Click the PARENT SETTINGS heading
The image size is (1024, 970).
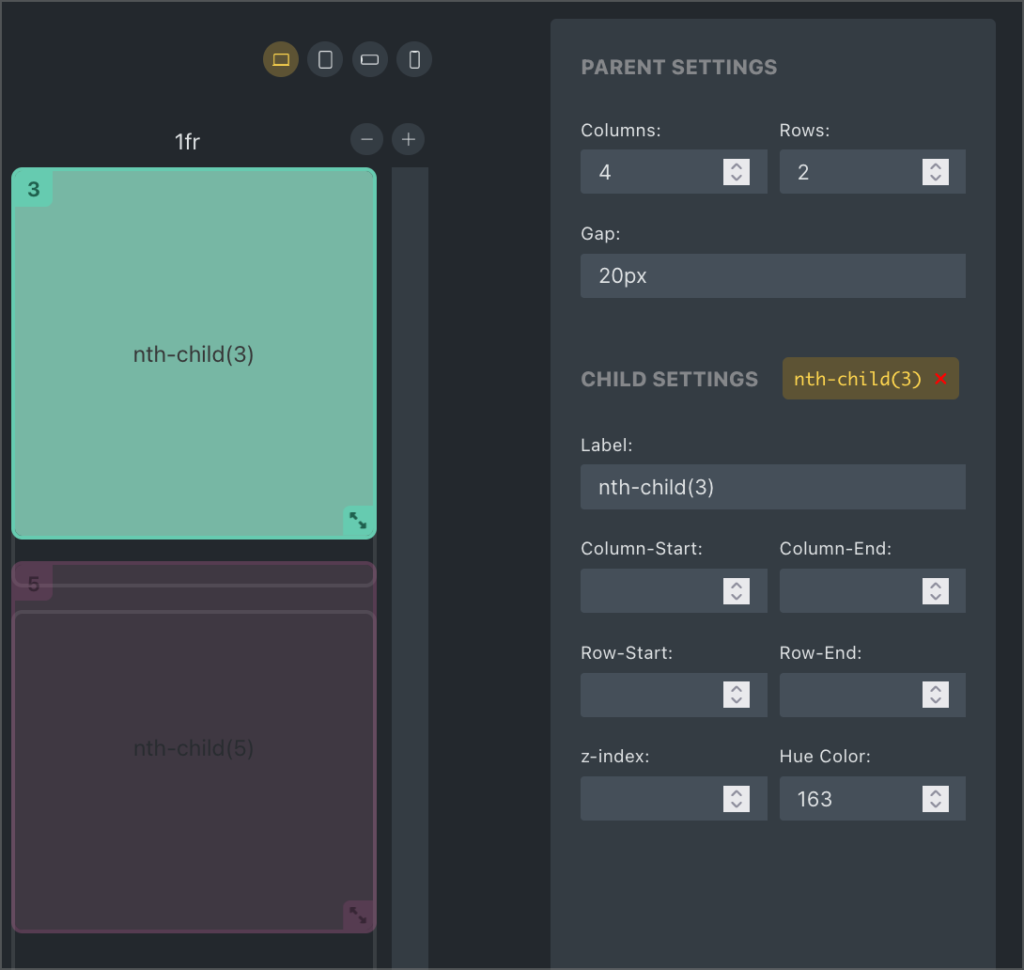(x=679, y=67)
